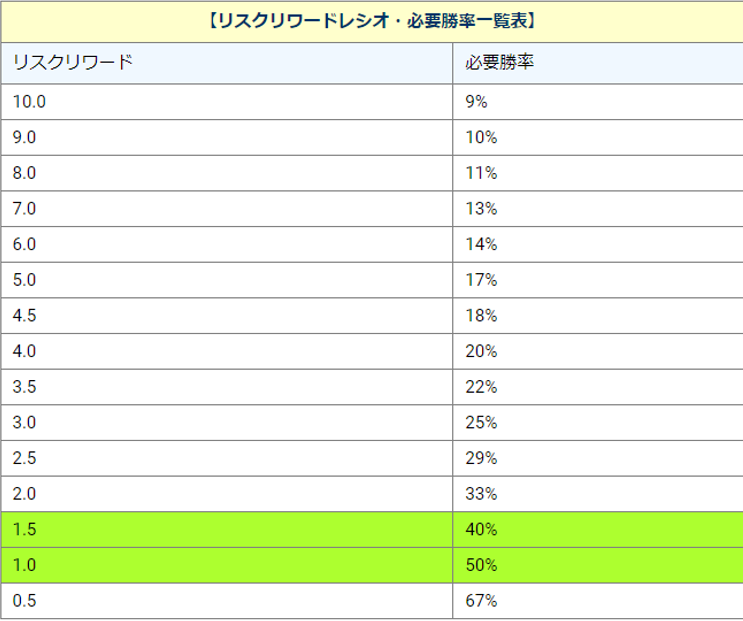This screenshot has width=743, height=621.
Task: Select the 7.0 risk reward cell
Action: 26,208
